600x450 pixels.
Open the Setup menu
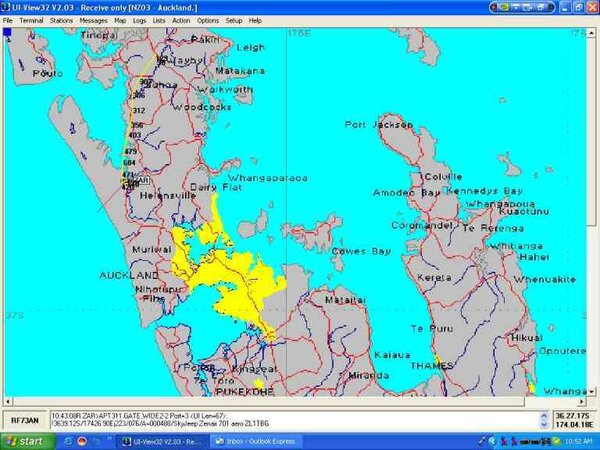click(233, 20)
